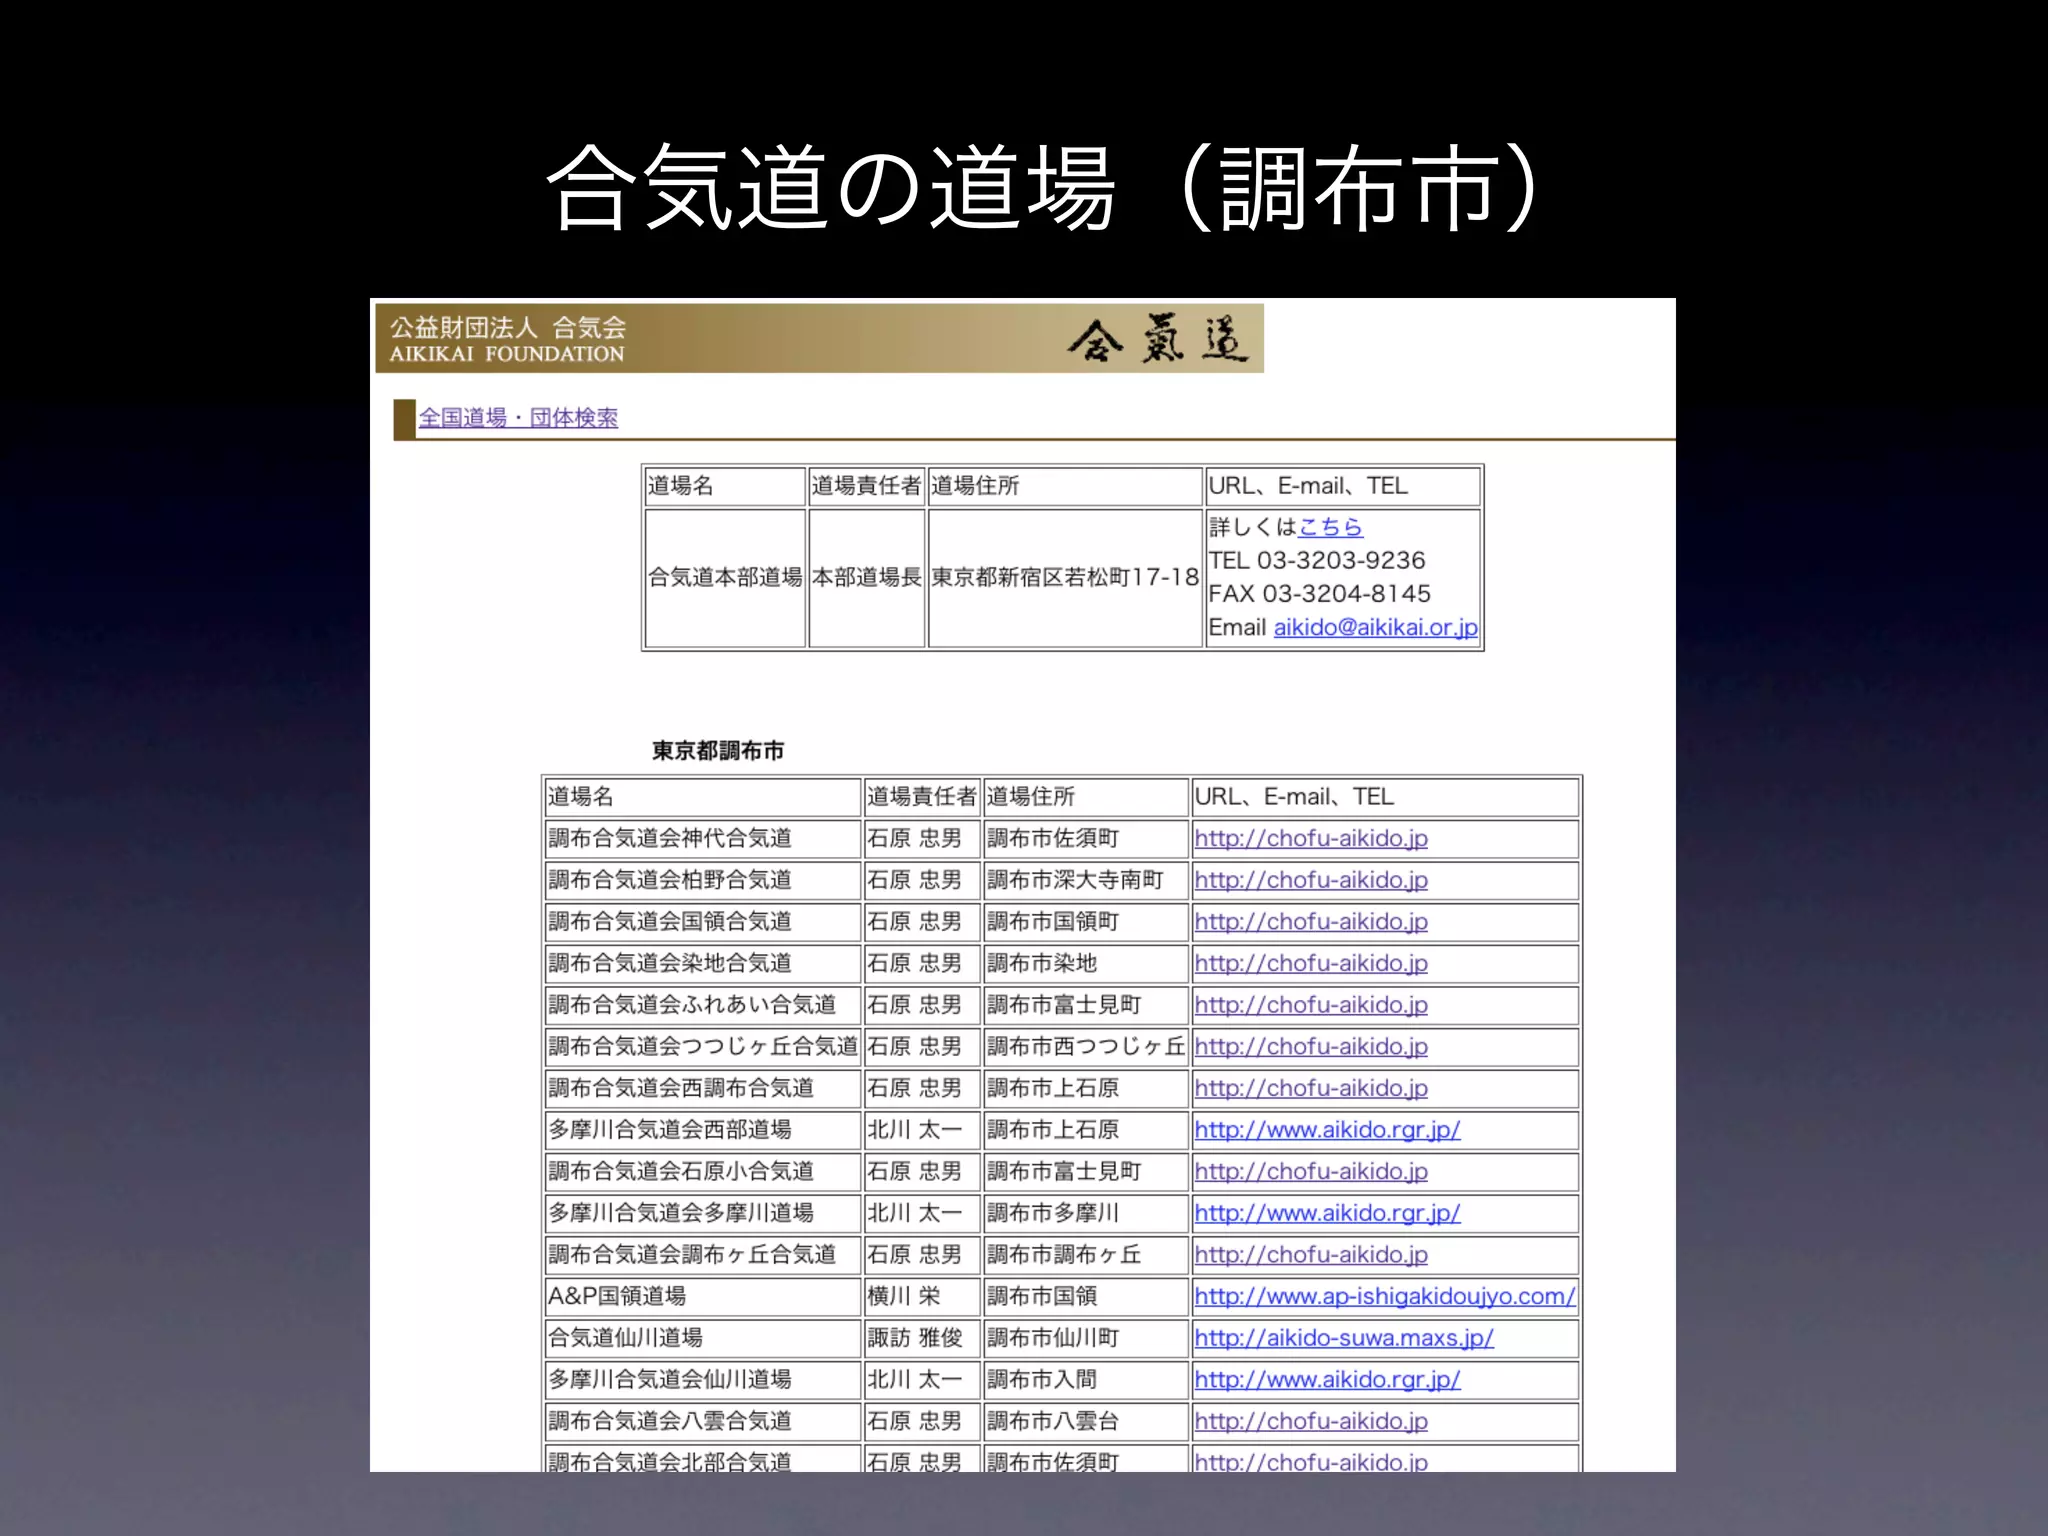Select the 調布合気道会つつじヶ丘合気道 dojo name
The height and width of the screenshot is (1536, 2048).
point(703,1047)
